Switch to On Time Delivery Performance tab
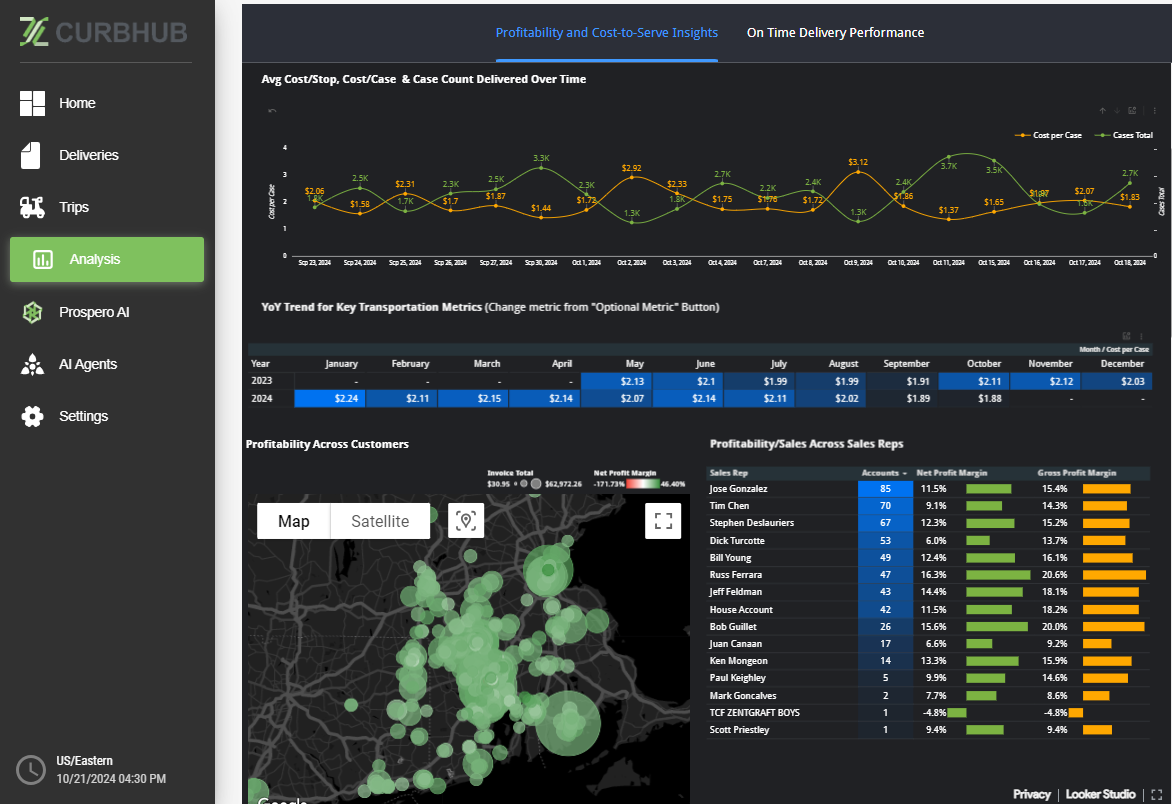The image size is (1172, 804). [x=835, y=33]
